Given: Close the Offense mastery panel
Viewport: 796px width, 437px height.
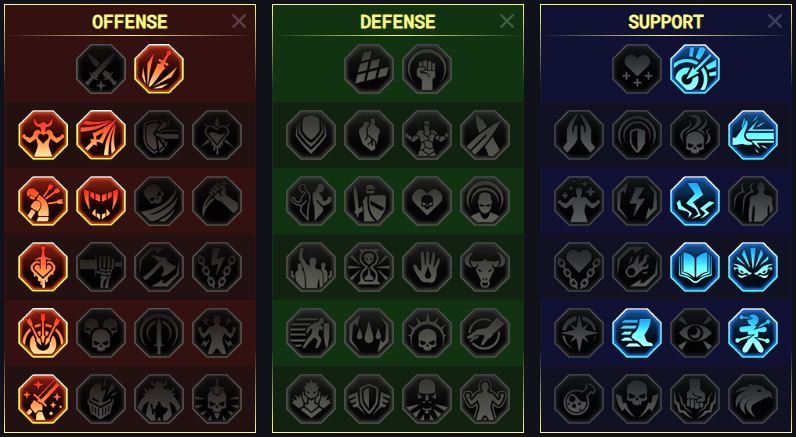Looking at the screenshot, I should coord(239,21).
